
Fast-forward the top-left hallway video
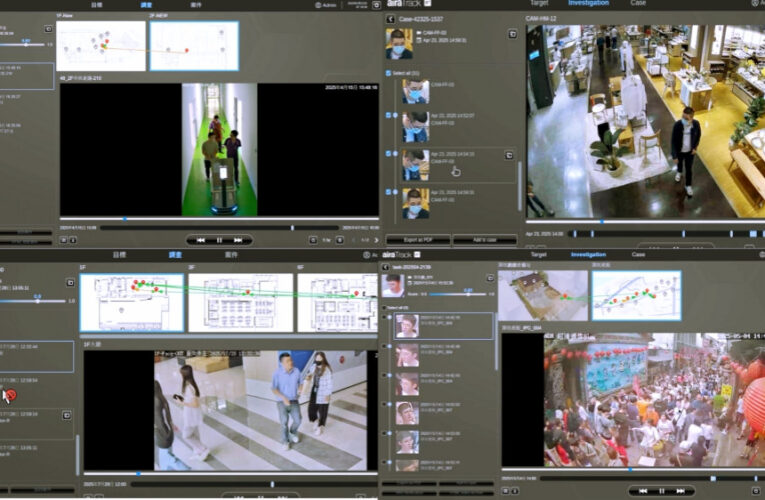237,240
